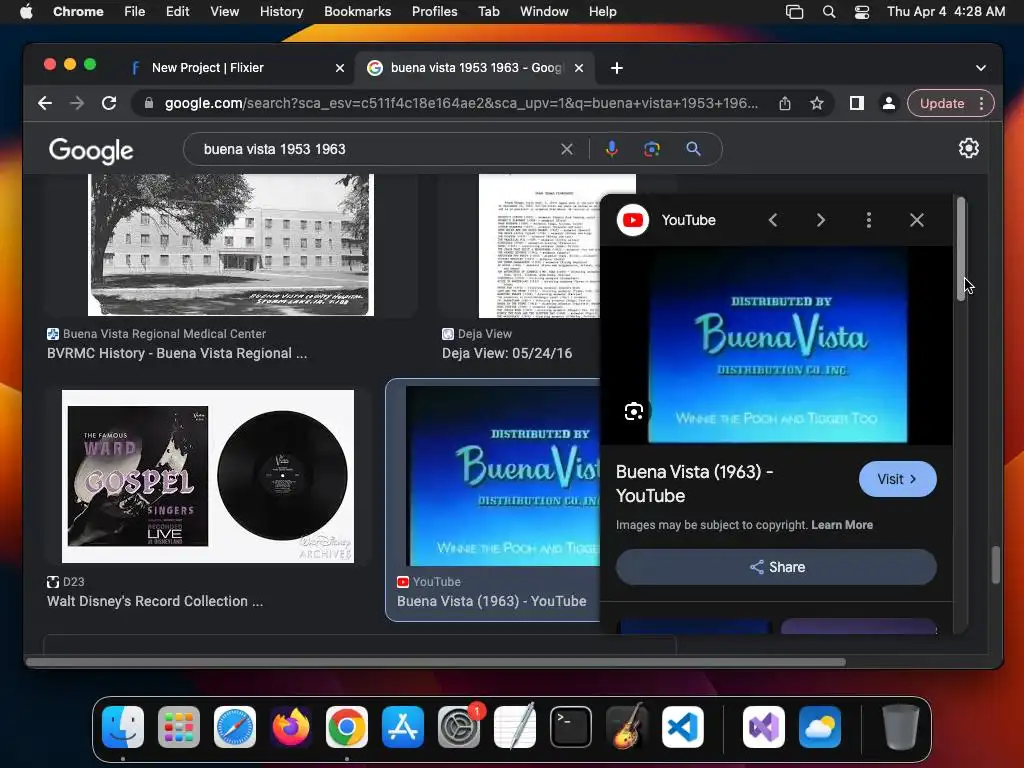This screenshot has width=1024, height=768.
Task: Search by image with Google Lens icon
Action: point(652,149)
